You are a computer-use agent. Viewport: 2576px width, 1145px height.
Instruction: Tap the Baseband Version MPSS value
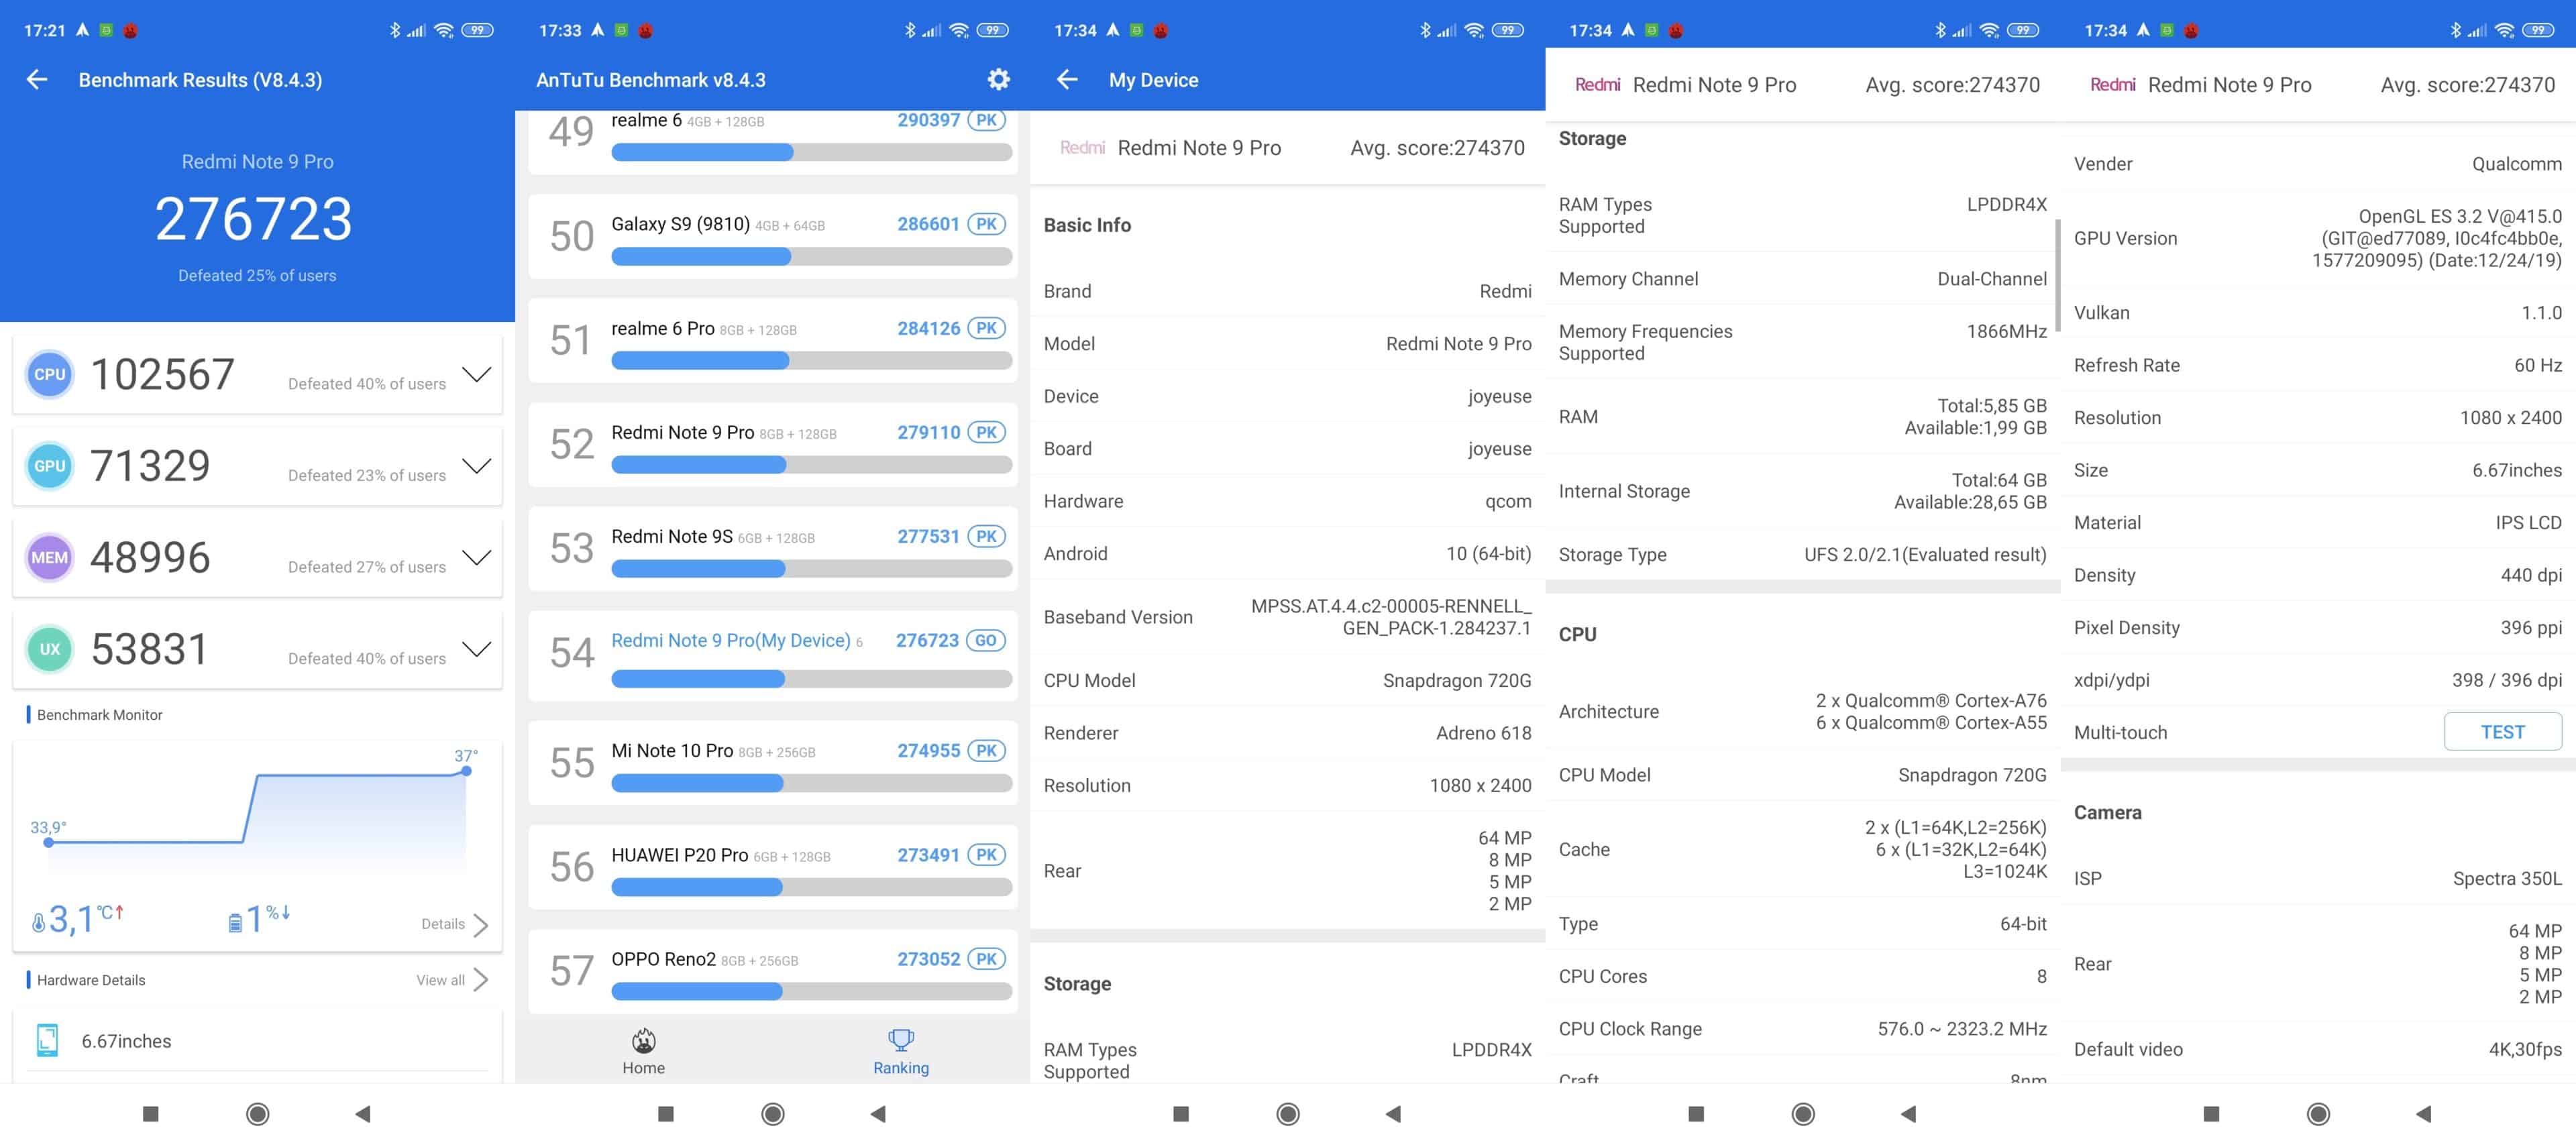[1391, 617]
